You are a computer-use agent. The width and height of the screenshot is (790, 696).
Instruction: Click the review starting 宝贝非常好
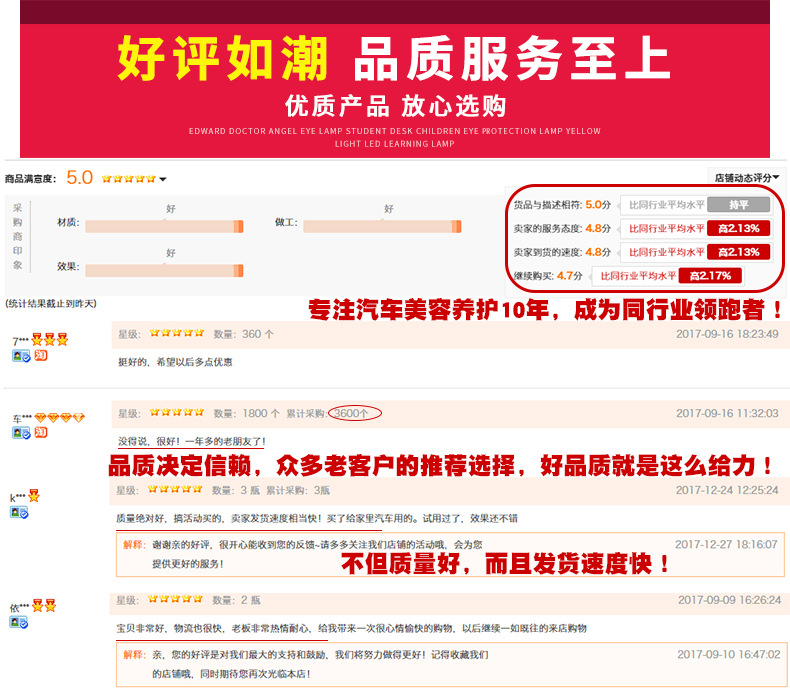click(352, 628)
